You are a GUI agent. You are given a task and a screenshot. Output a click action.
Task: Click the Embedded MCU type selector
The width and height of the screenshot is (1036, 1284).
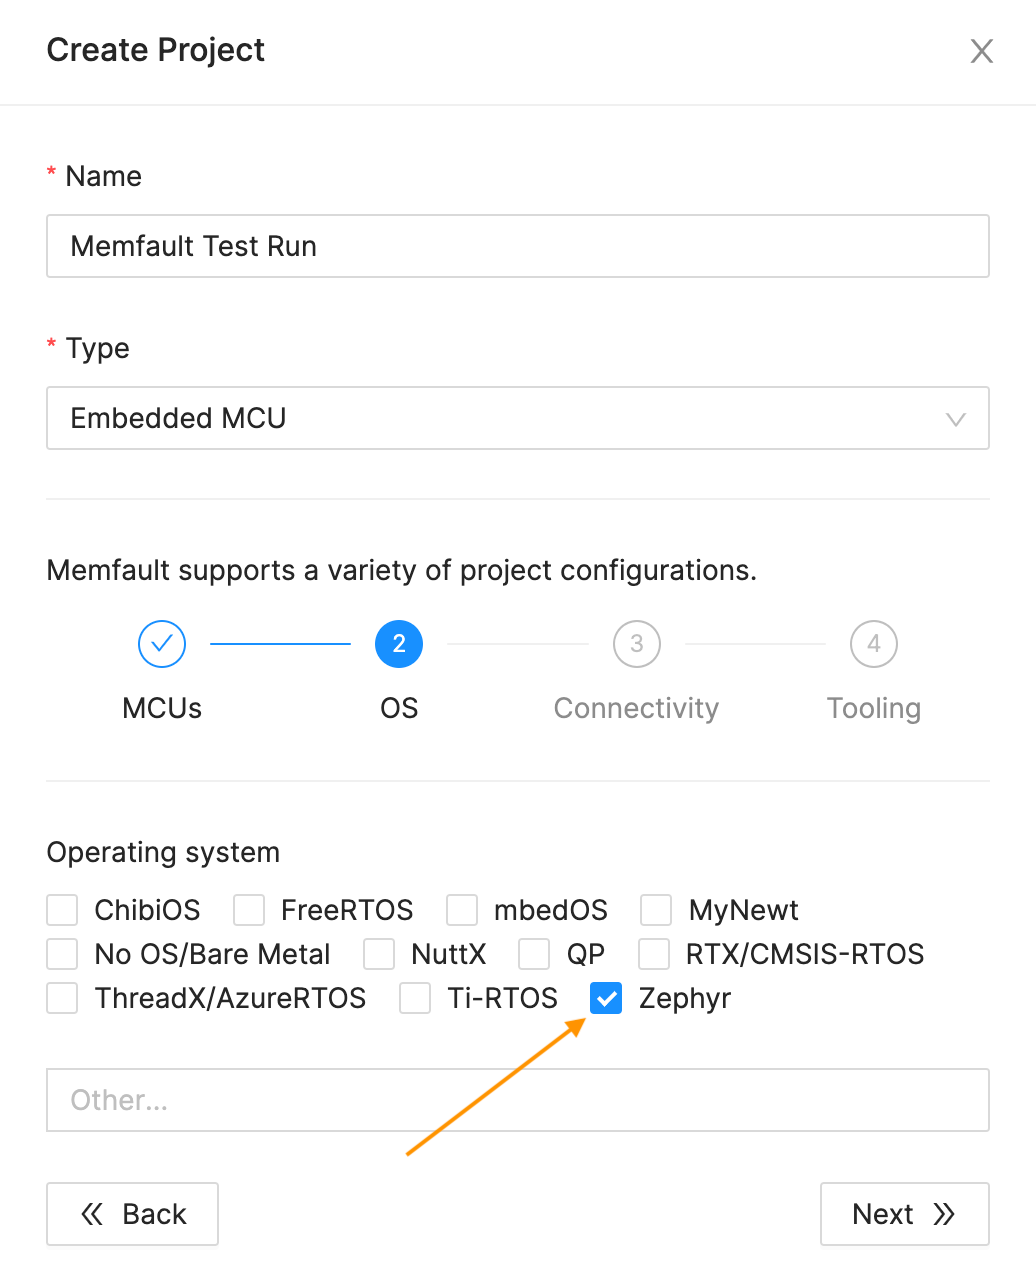(500, 418)
